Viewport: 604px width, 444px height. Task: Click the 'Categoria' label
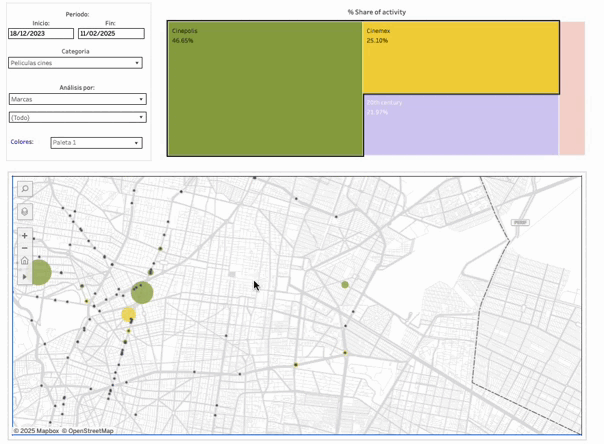click(x=75, y=51)
